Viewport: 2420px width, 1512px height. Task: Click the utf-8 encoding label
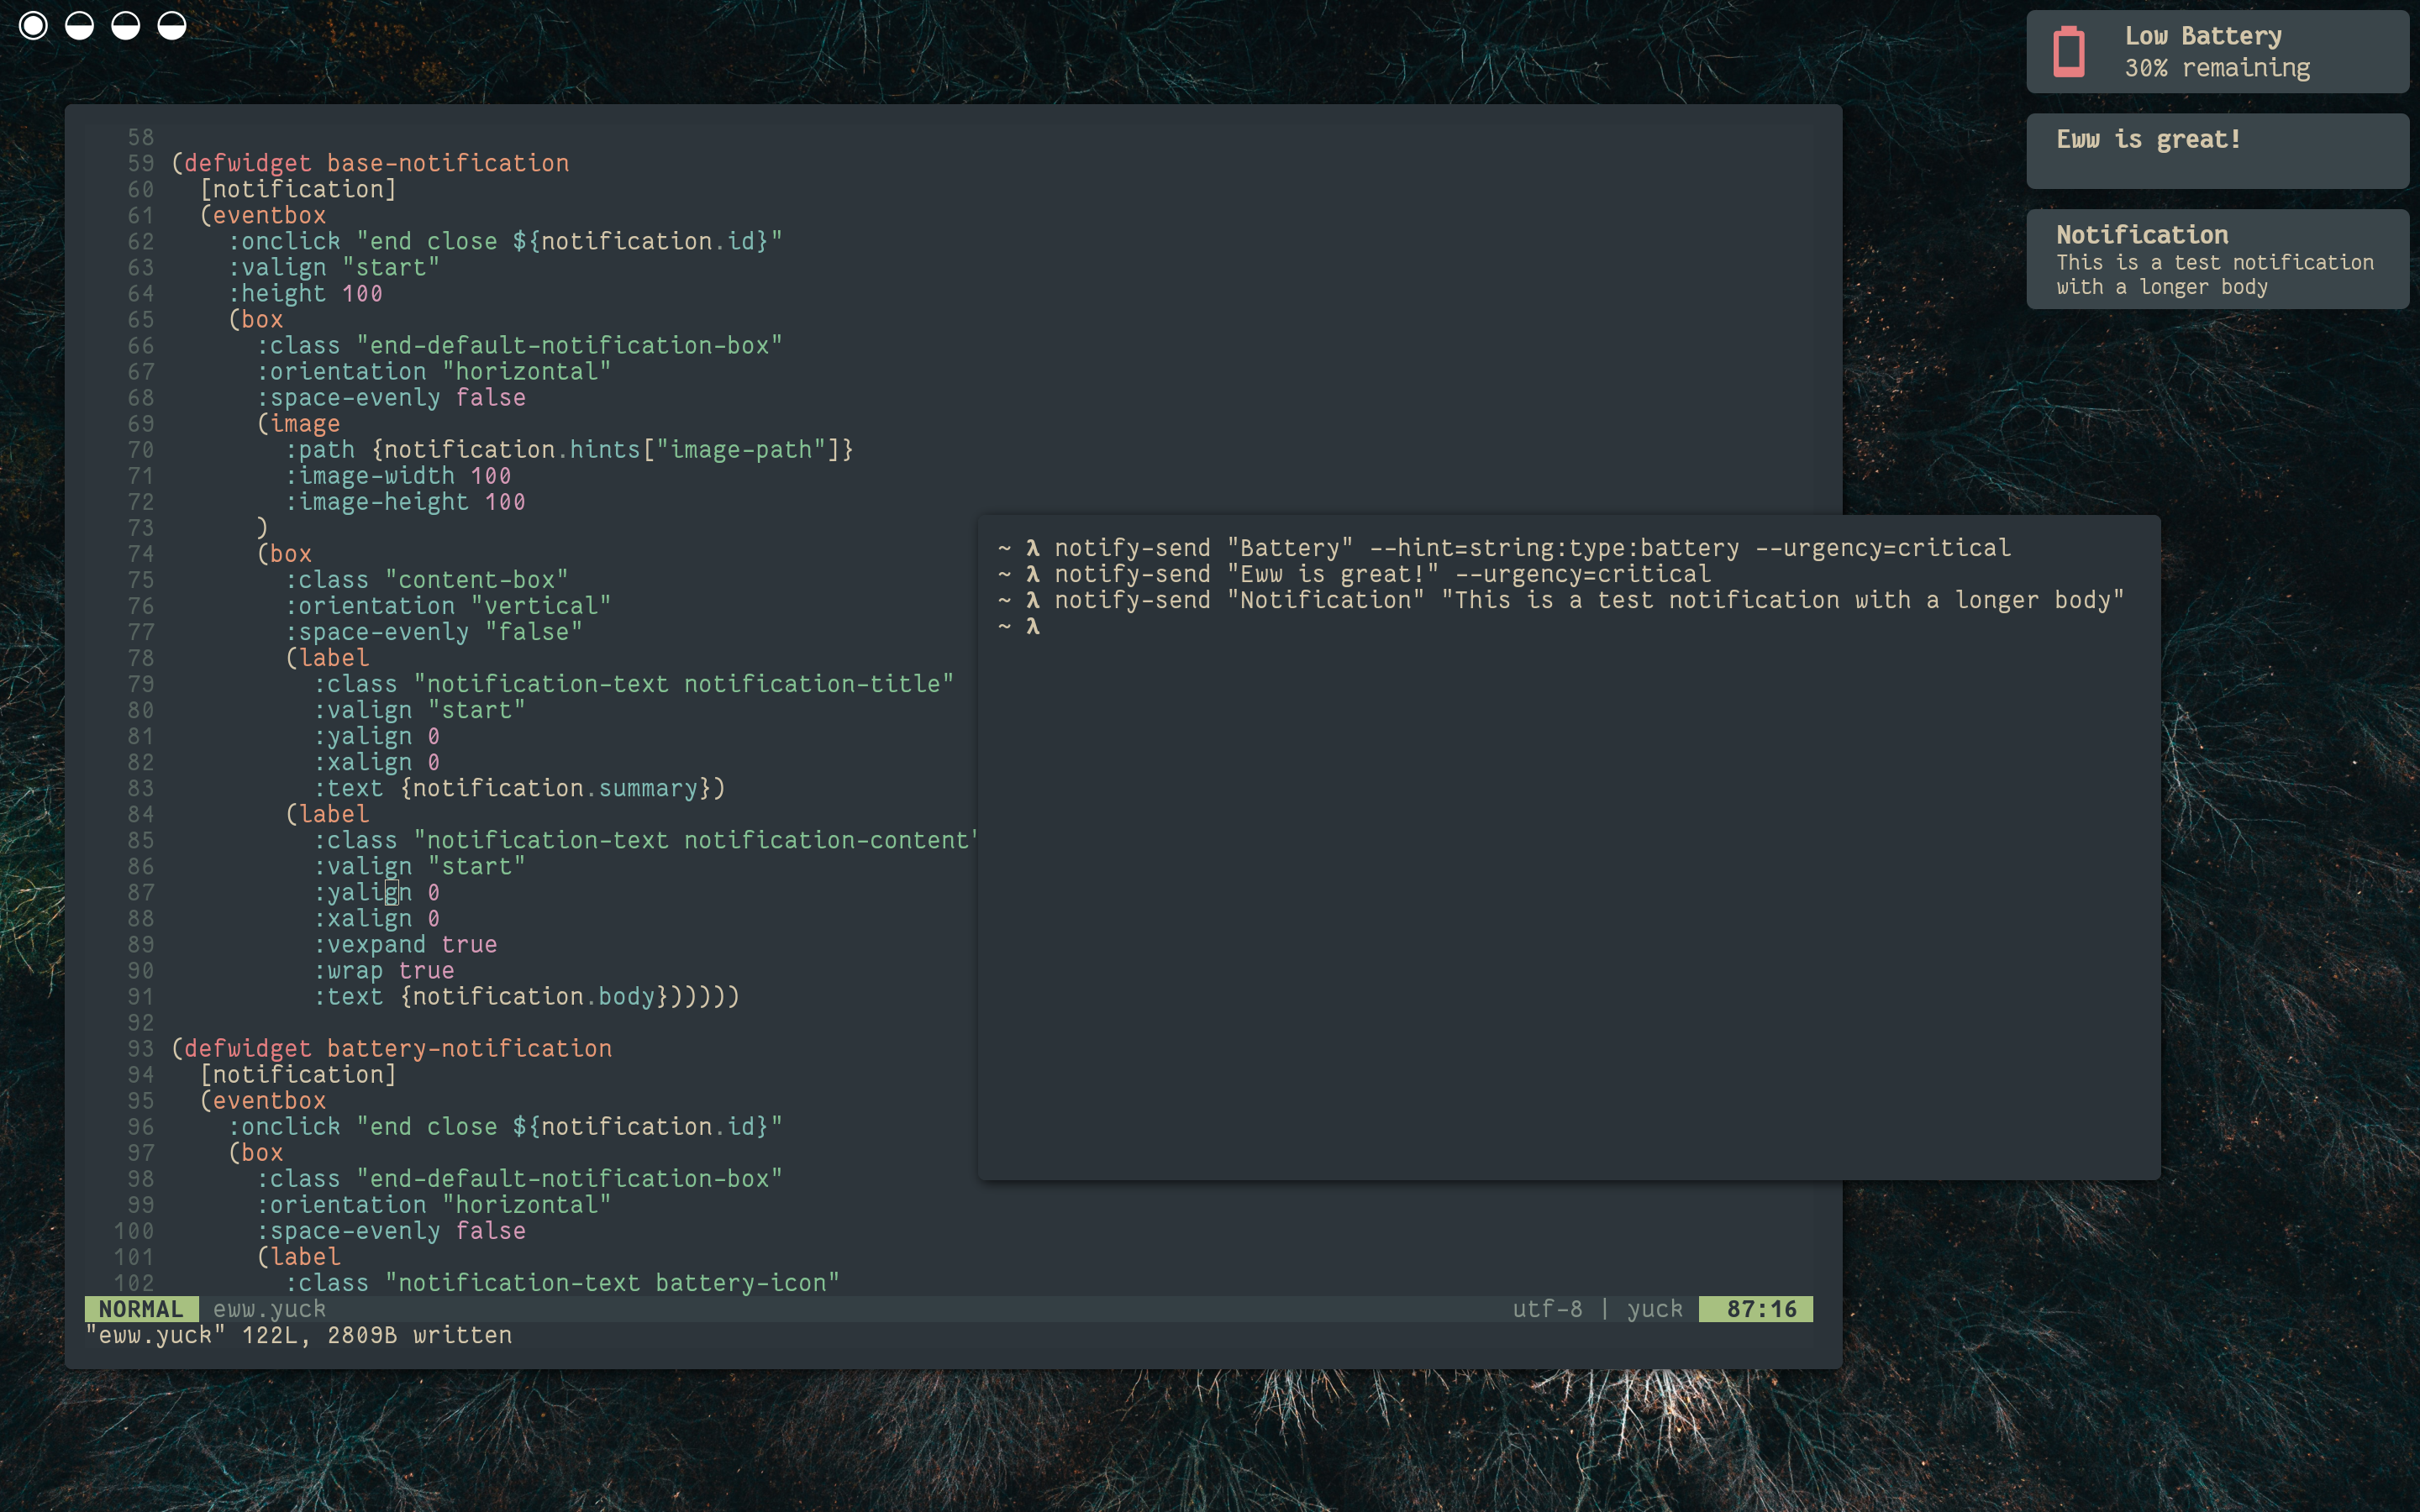(1547, 1309)
